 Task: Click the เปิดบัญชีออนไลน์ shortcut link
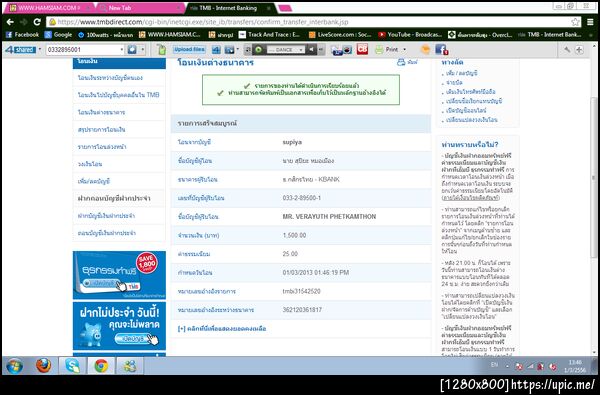pyautogui.click(x=466, y=110)
